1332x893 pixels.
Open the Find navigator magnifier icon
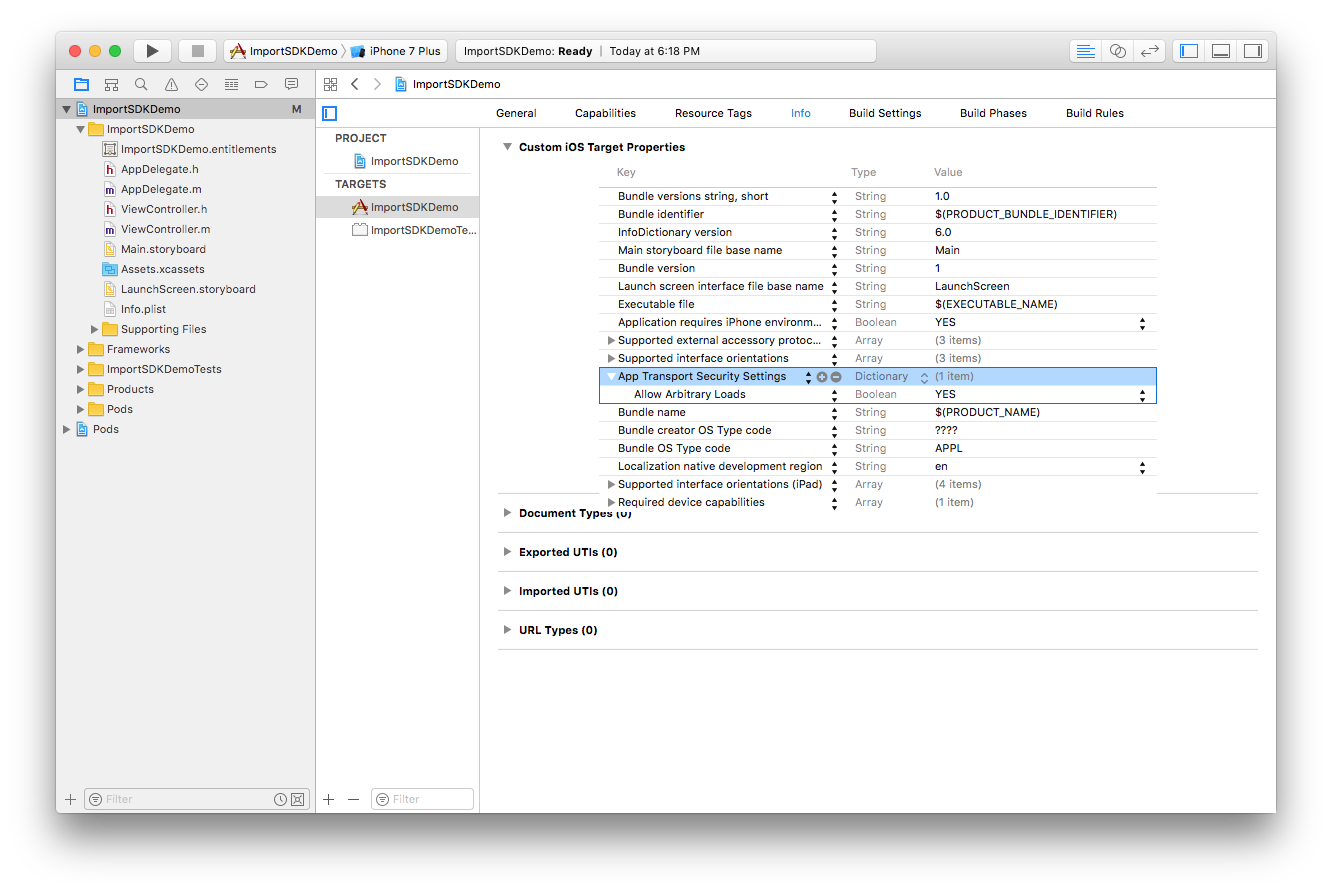click(141, 84)
